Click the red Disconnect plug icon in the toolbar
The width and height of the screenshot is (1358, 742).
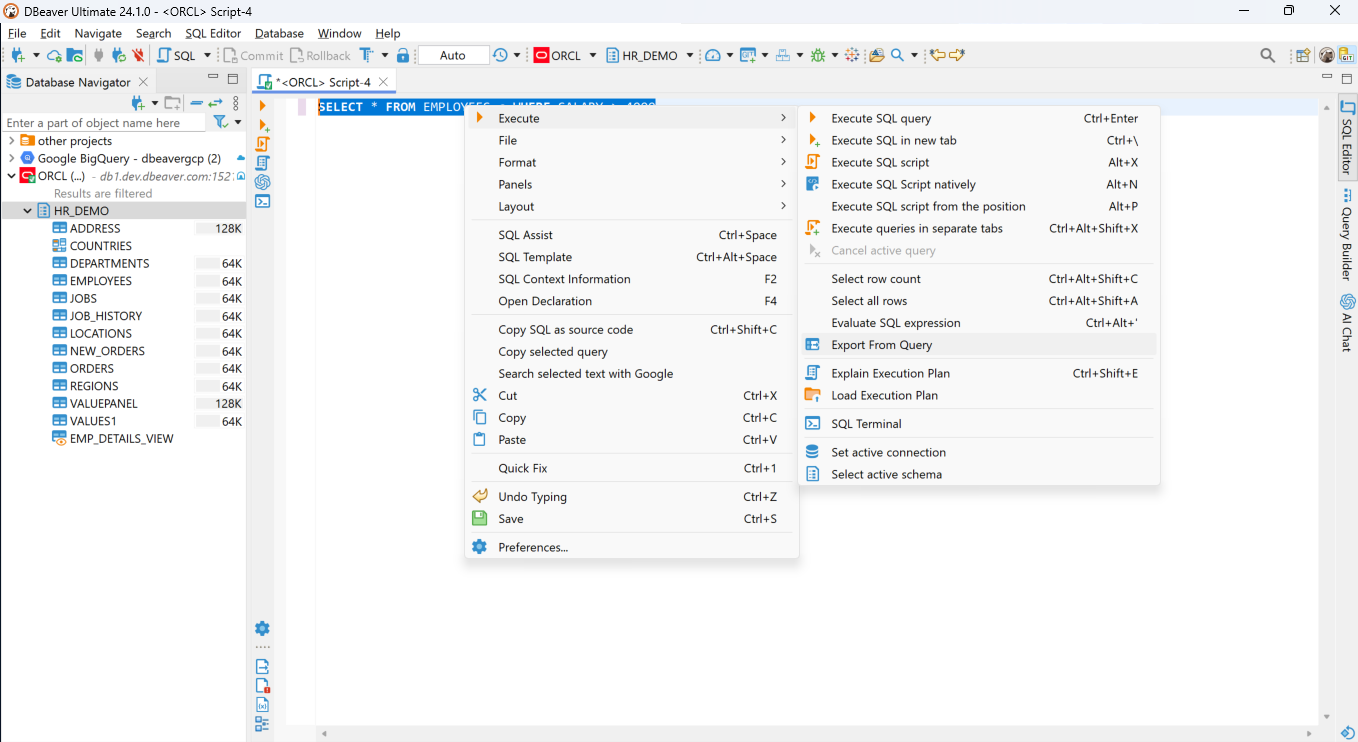point(138,55)
